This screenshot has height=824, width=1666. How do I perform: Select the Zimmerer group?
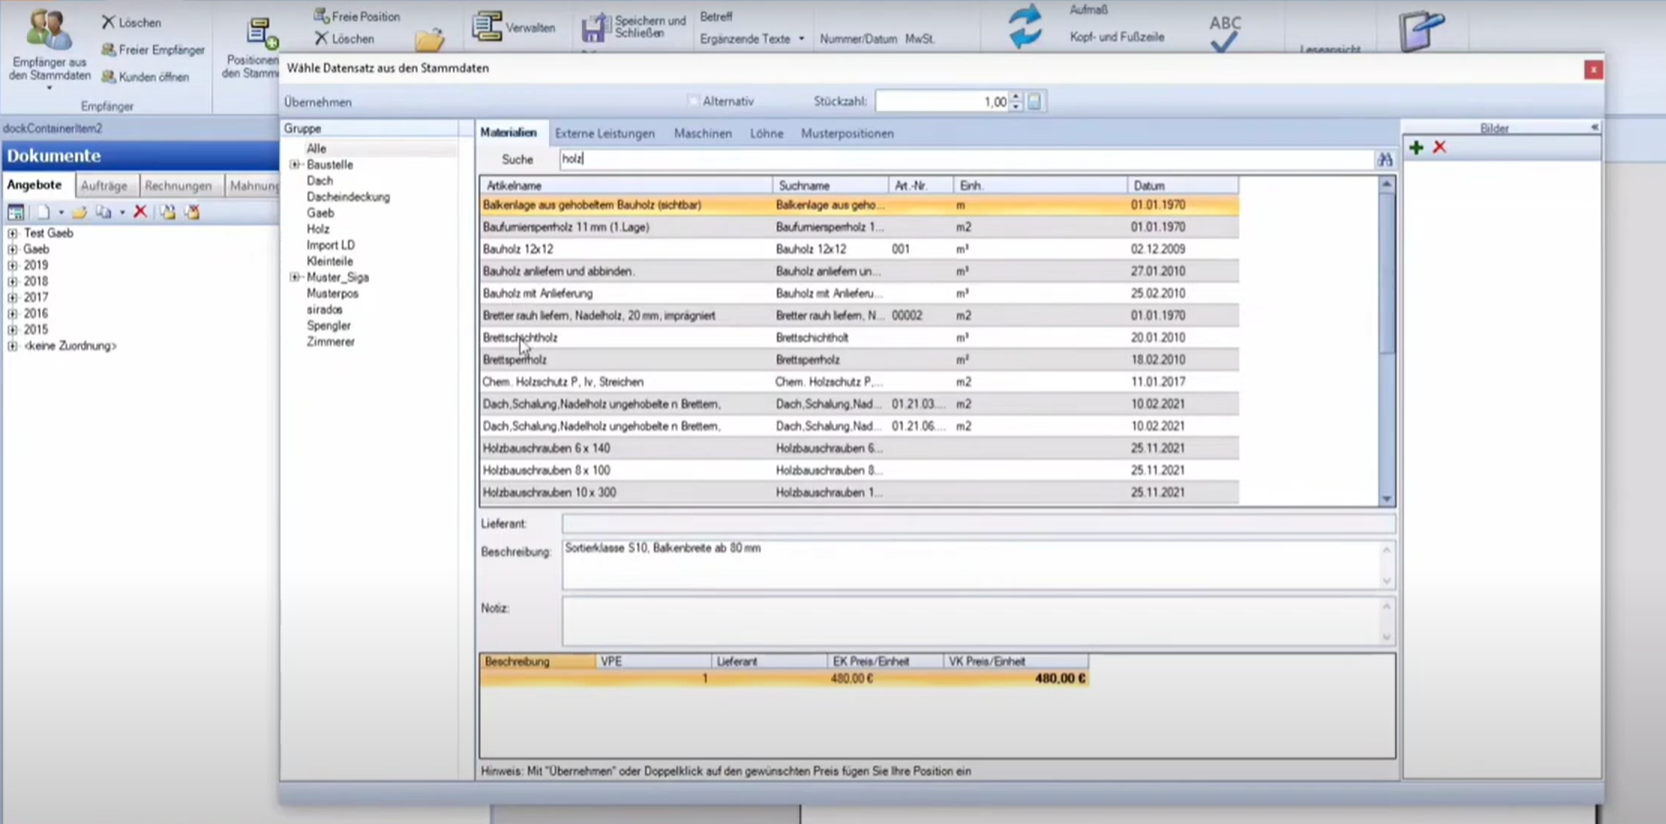click(330, 342)
